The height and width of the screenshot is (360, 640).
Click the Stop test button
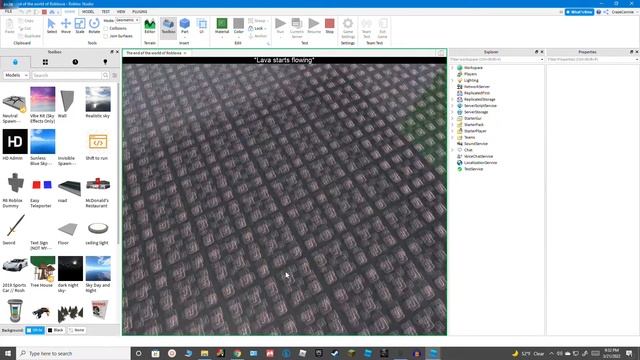tap(330, 26)
